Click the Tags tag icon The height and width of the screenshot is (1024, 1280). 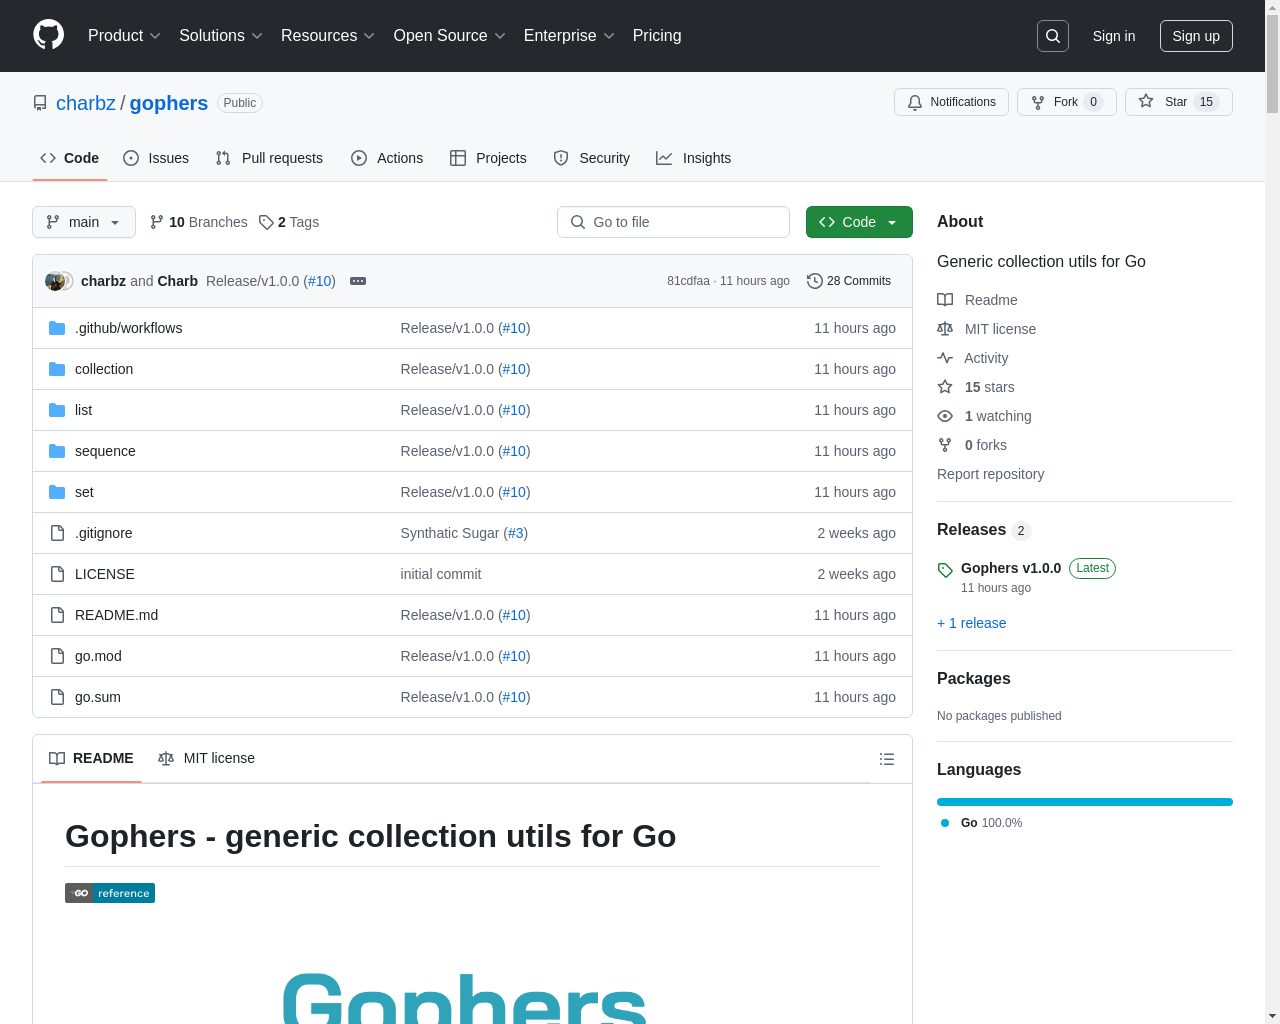click(x=266, y=222)
